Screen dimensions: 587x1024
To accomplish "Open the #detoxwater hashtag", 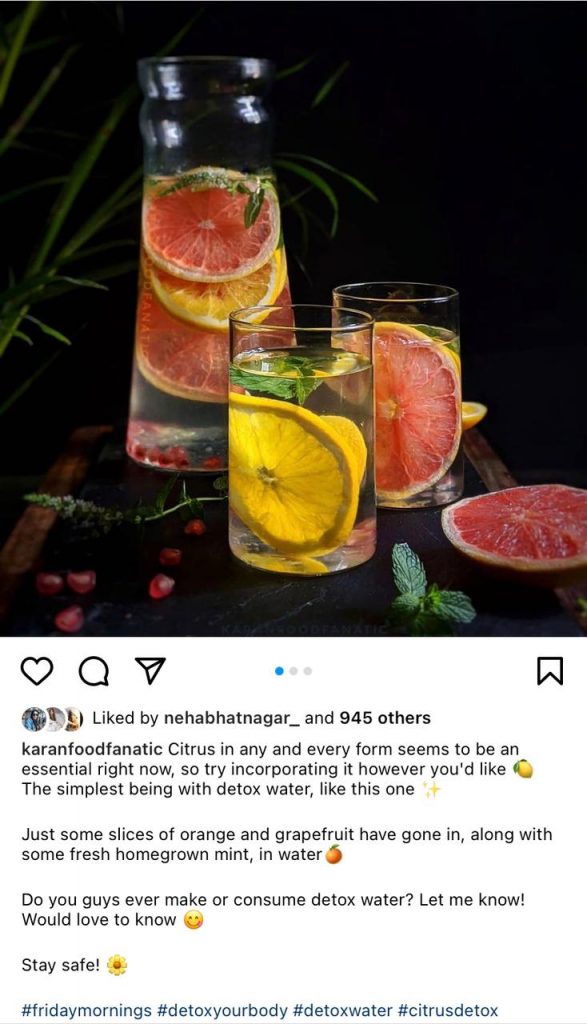I will coord(343,1010).
